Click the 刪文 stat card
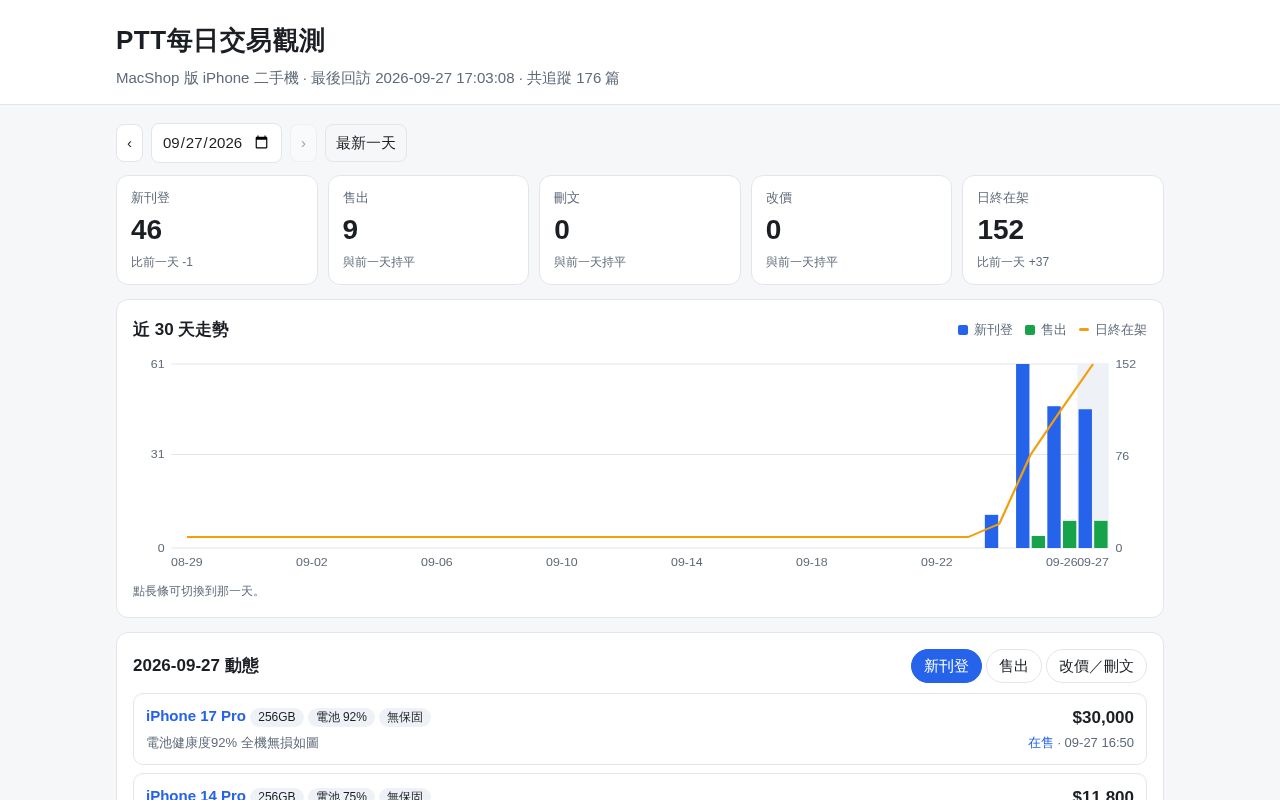 (640, 230)
